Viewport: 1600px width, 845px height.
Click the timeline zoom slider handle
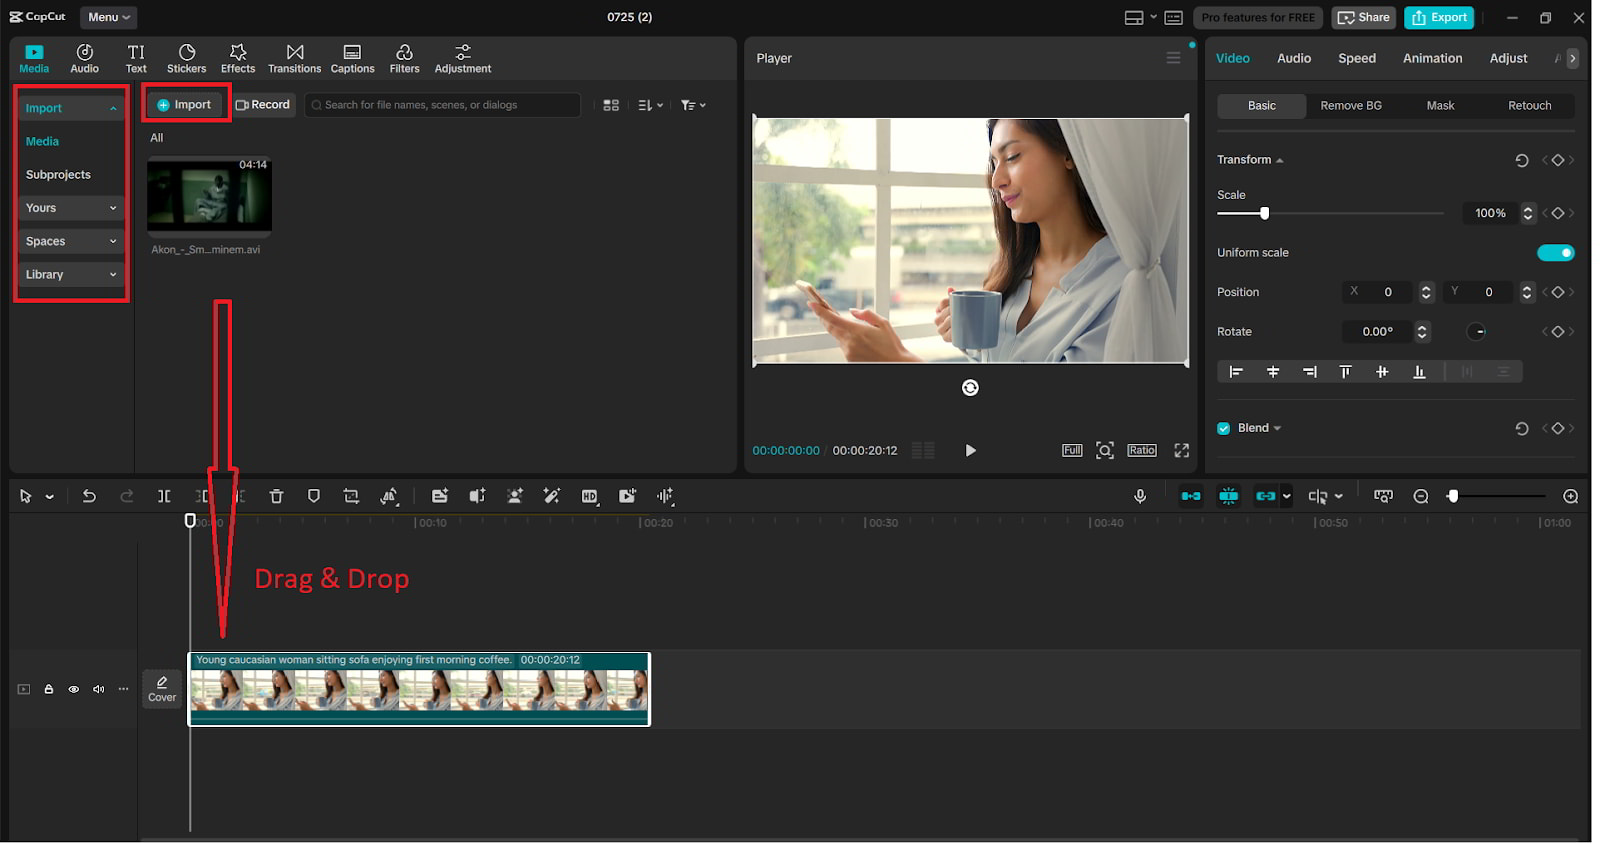1453,496
